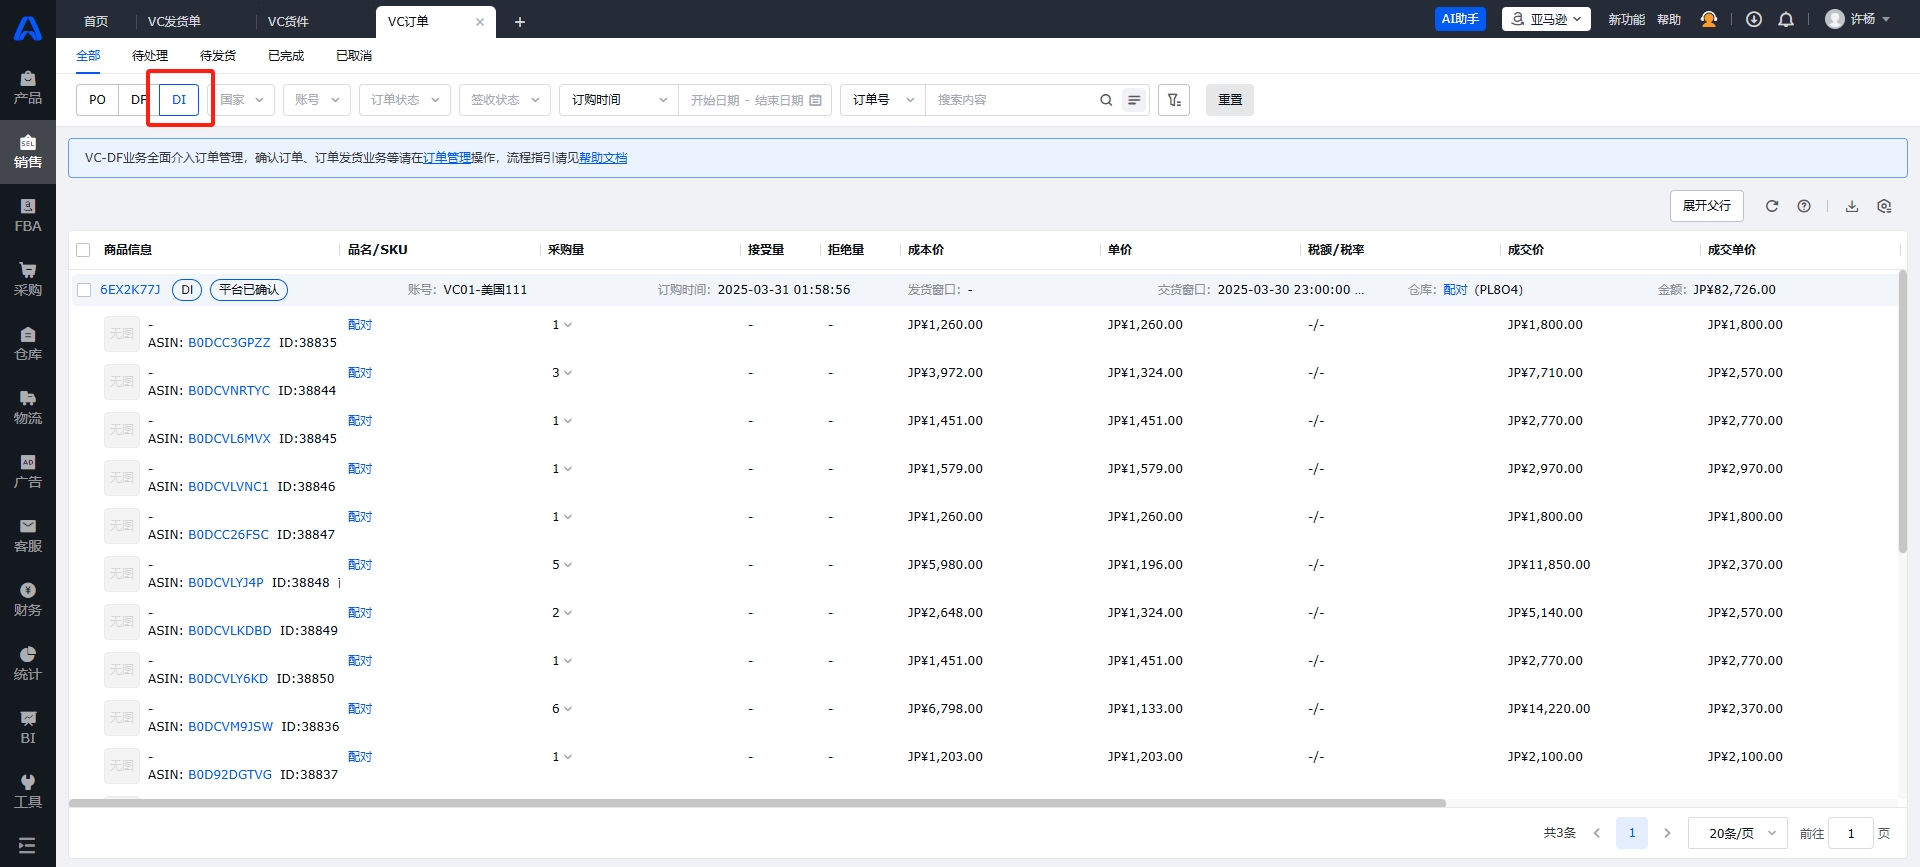
Task: Show the 待发货 orders tab
Action: 218,56
